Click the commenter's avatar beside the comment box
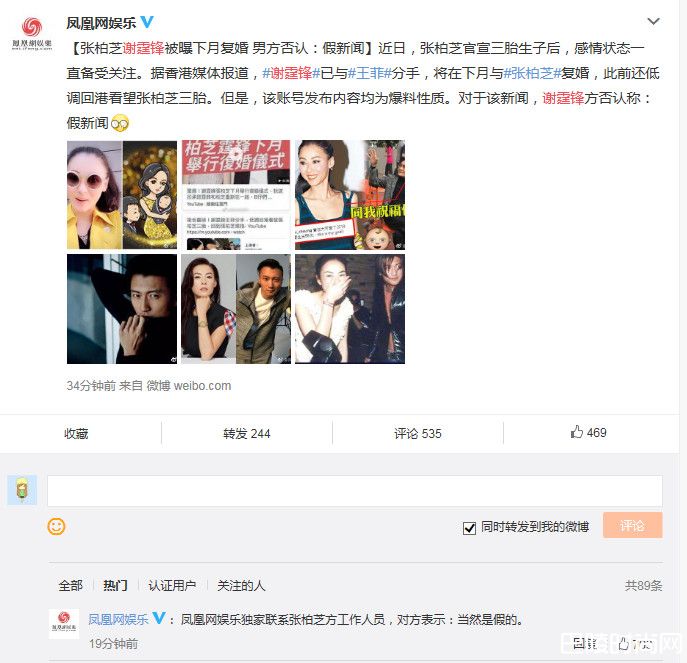The image size is (687, 663). click(x=22, y=489)
